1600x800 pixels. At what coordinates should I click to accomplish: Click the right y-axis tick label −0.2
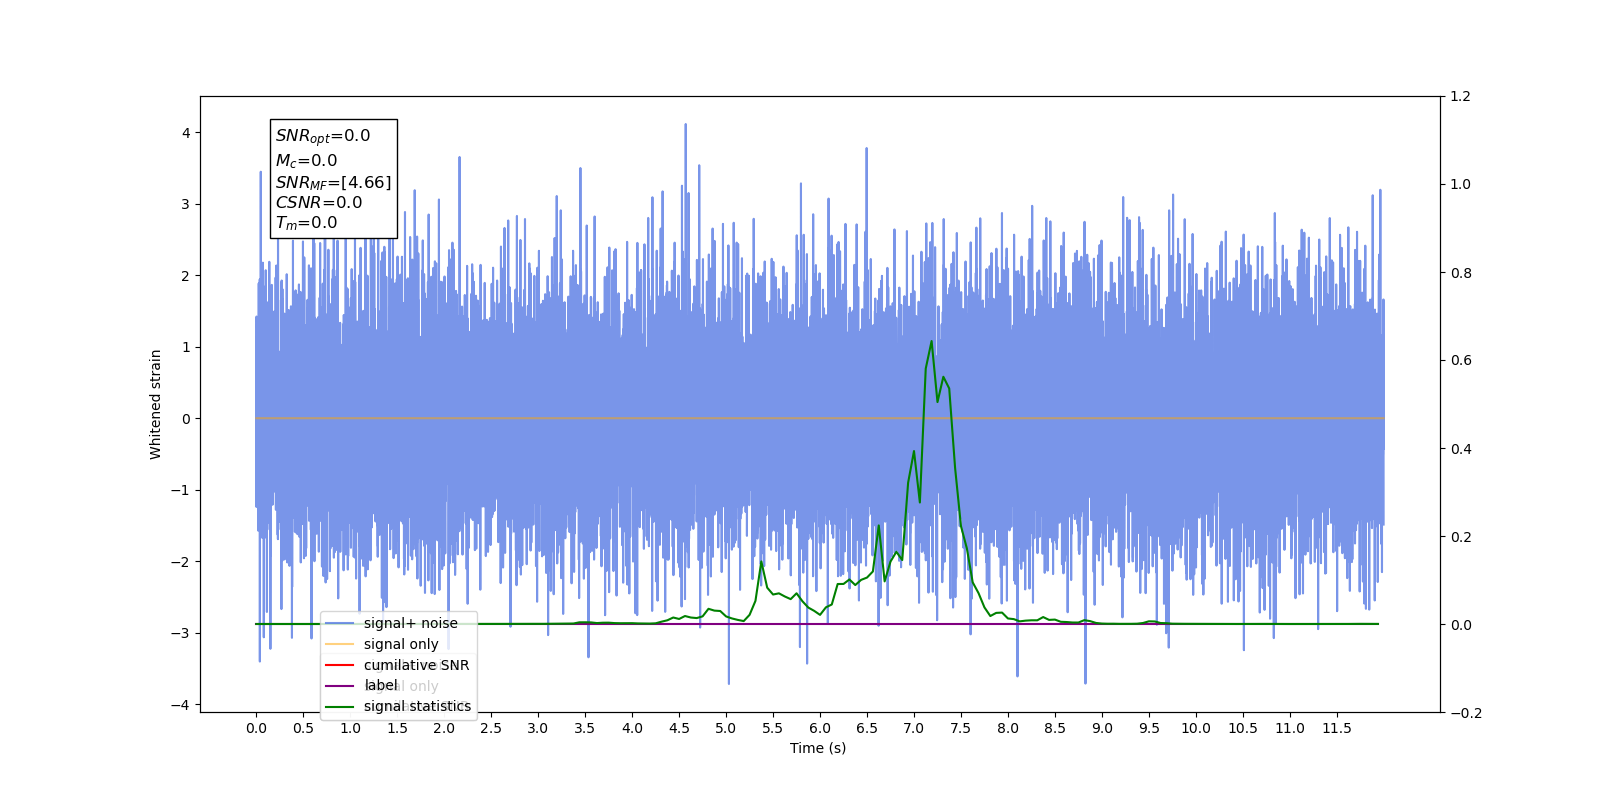(x=1466, y=713)
